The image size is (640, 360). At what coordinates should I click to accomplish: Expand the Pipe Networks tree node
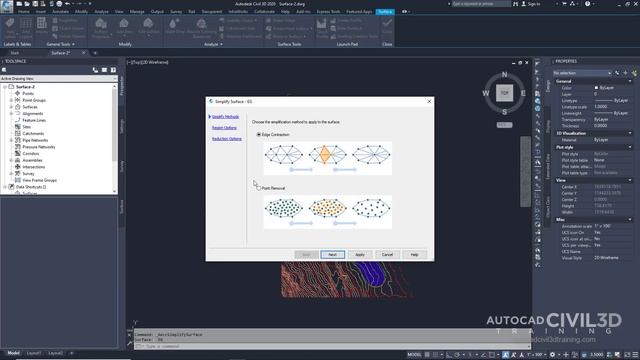(11, 140)
